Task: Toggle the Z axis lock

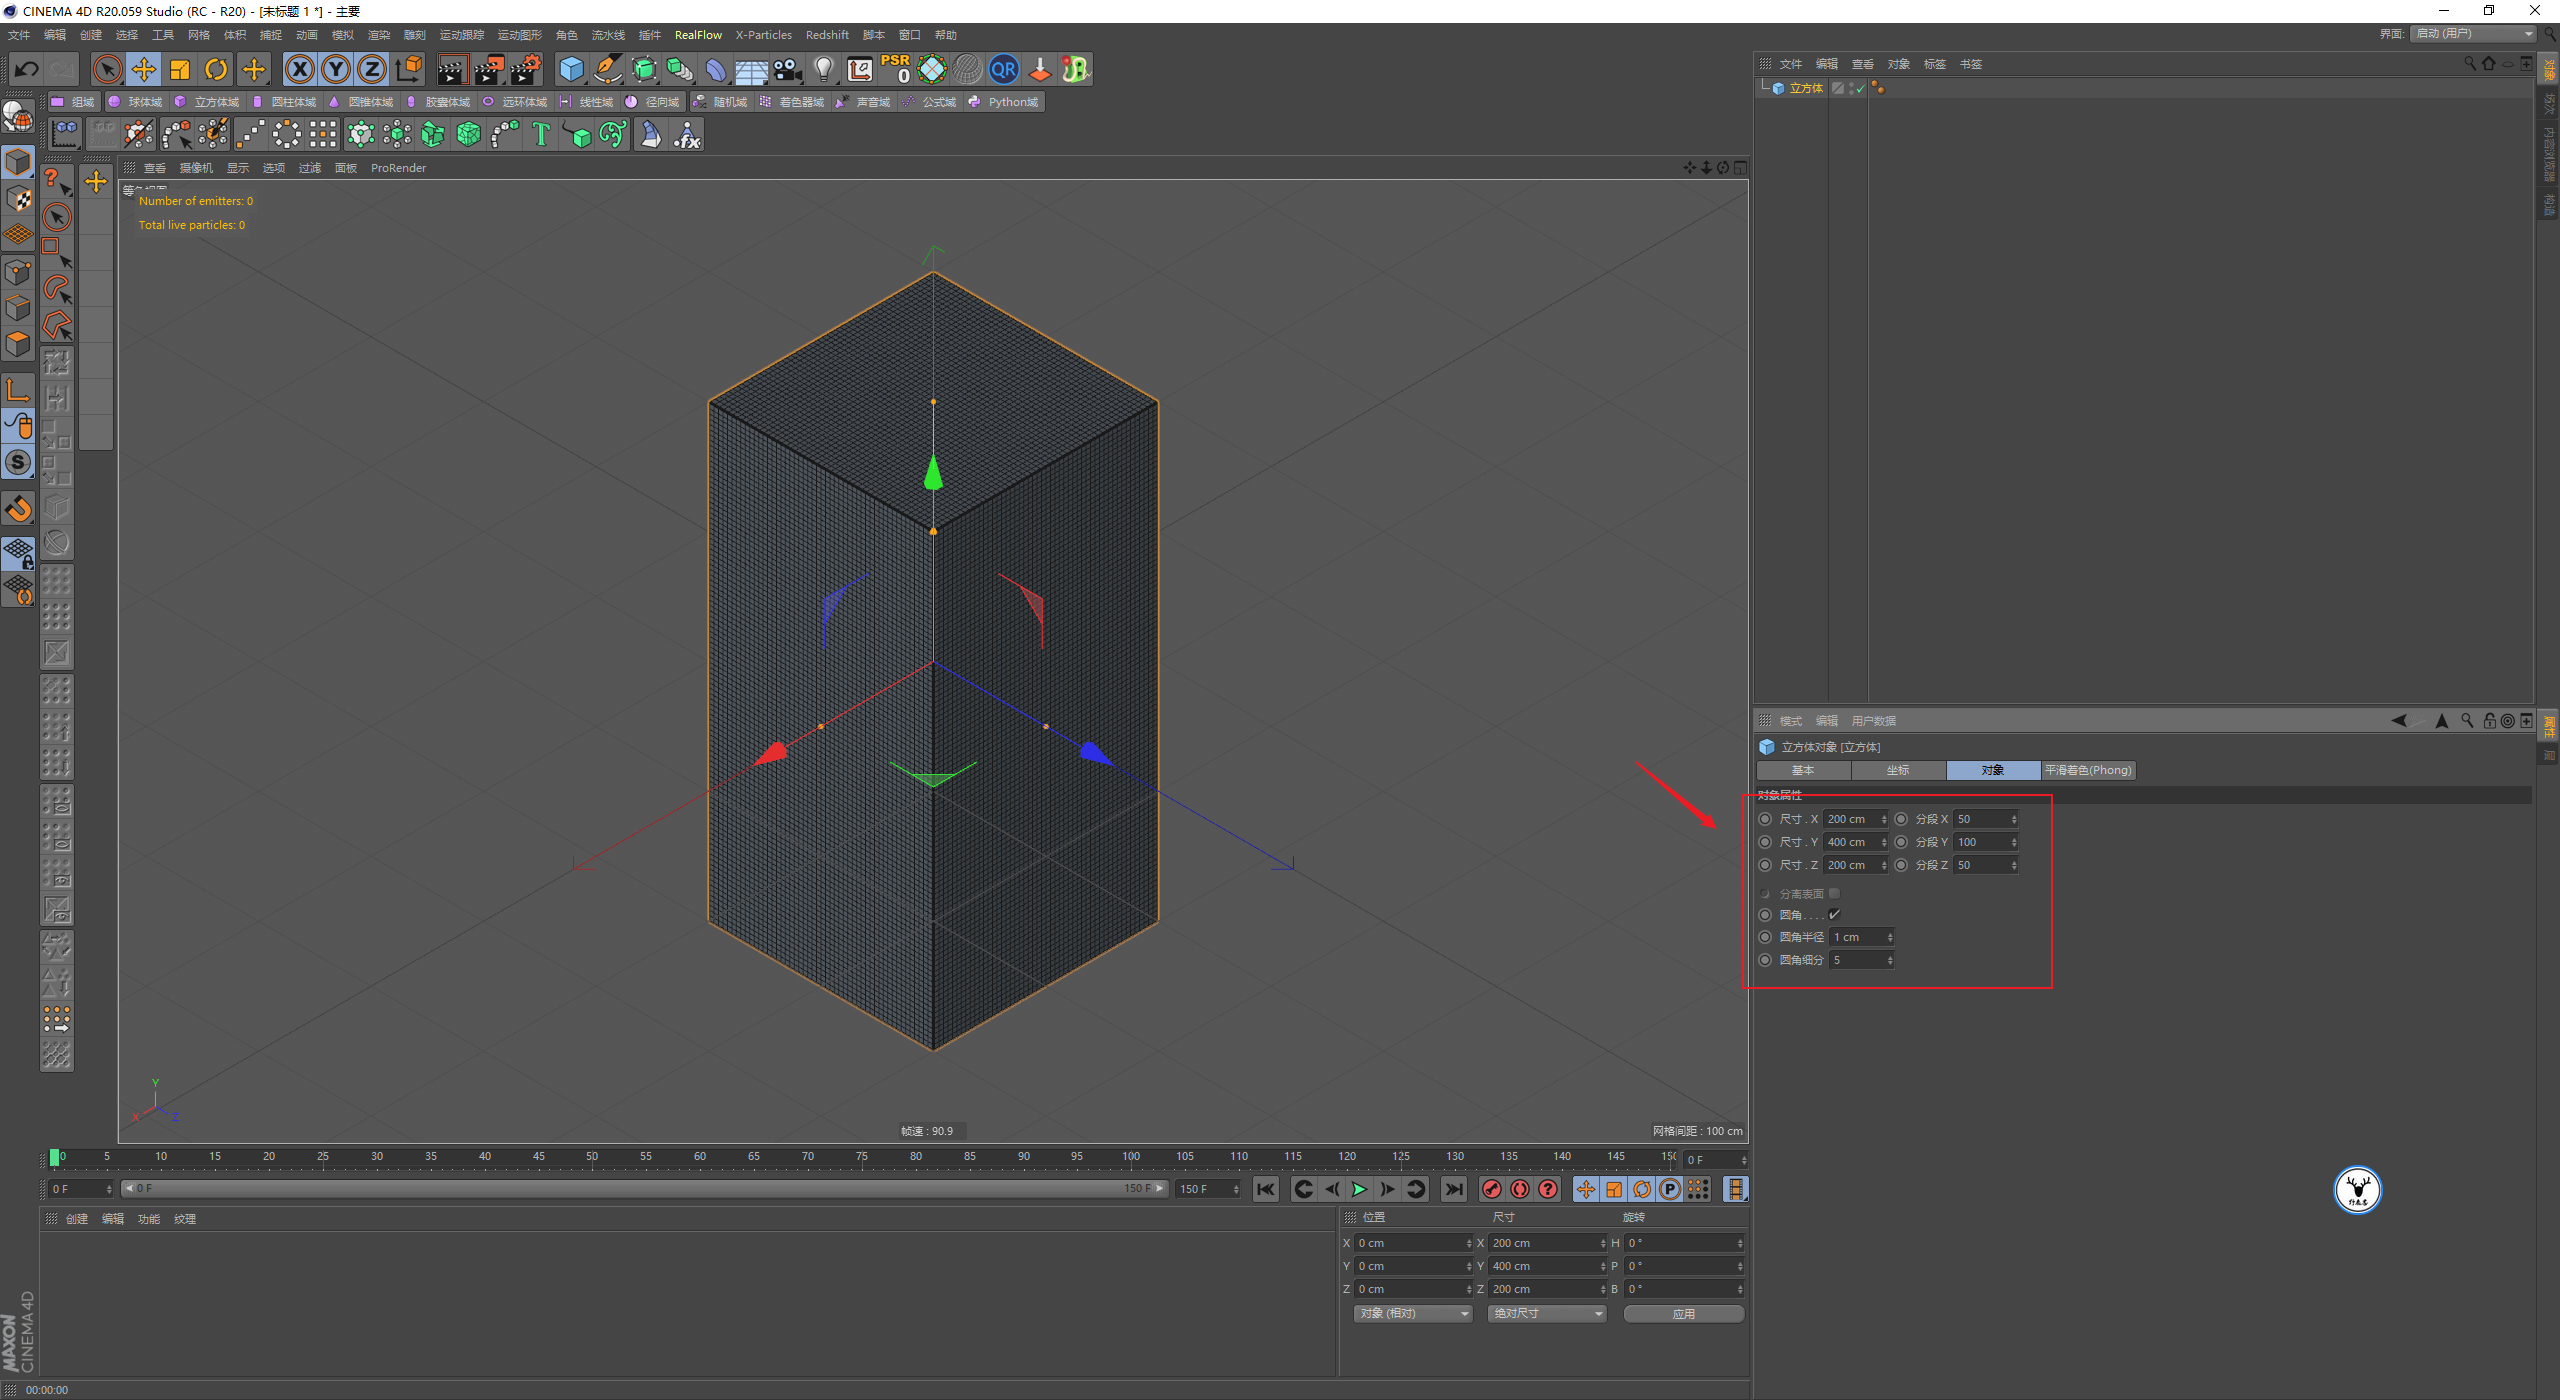Action: (x=372, y=69)
